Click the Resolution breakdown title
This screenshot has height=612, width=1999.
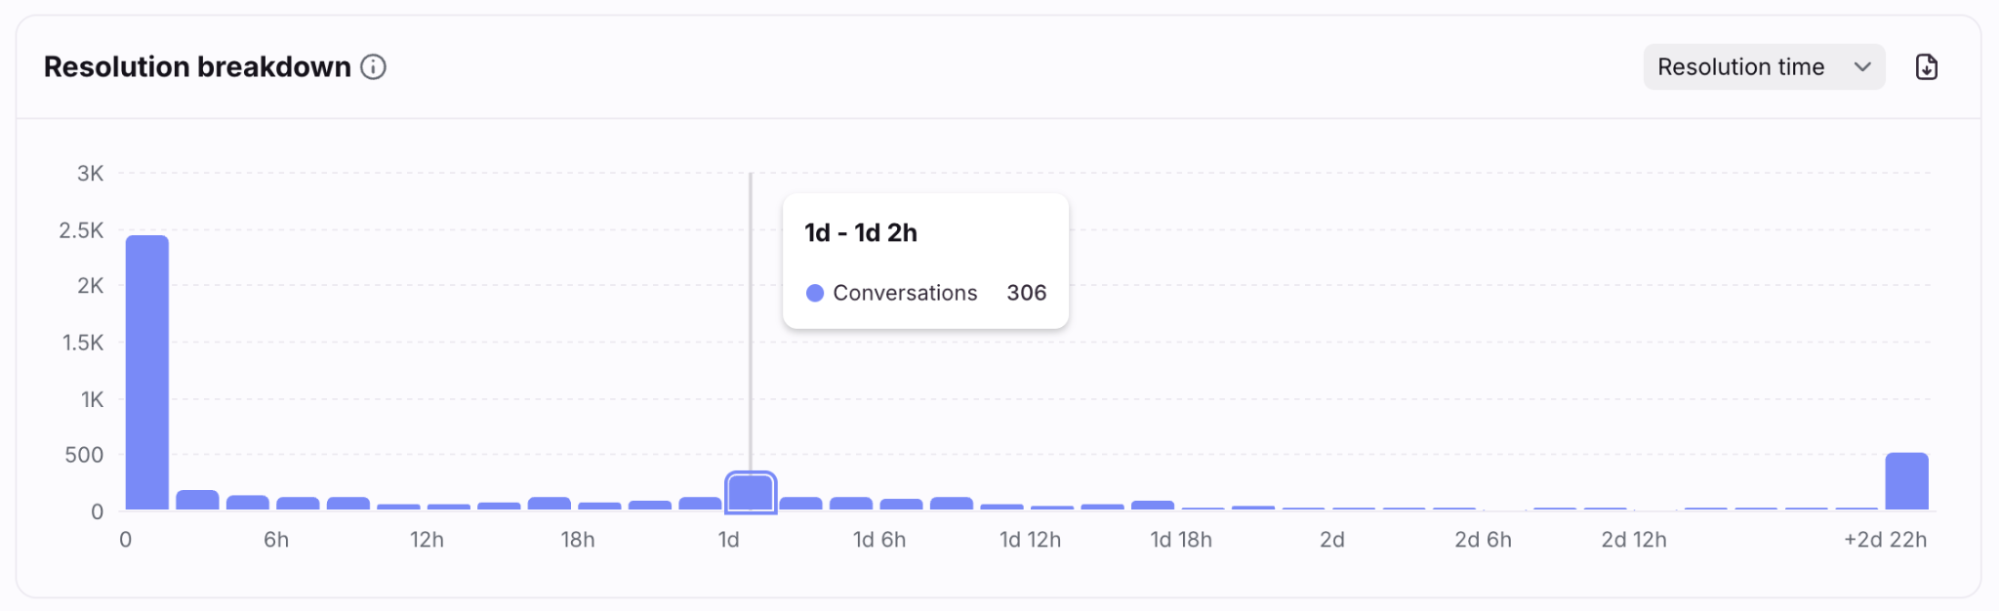(x=197, y=67)
